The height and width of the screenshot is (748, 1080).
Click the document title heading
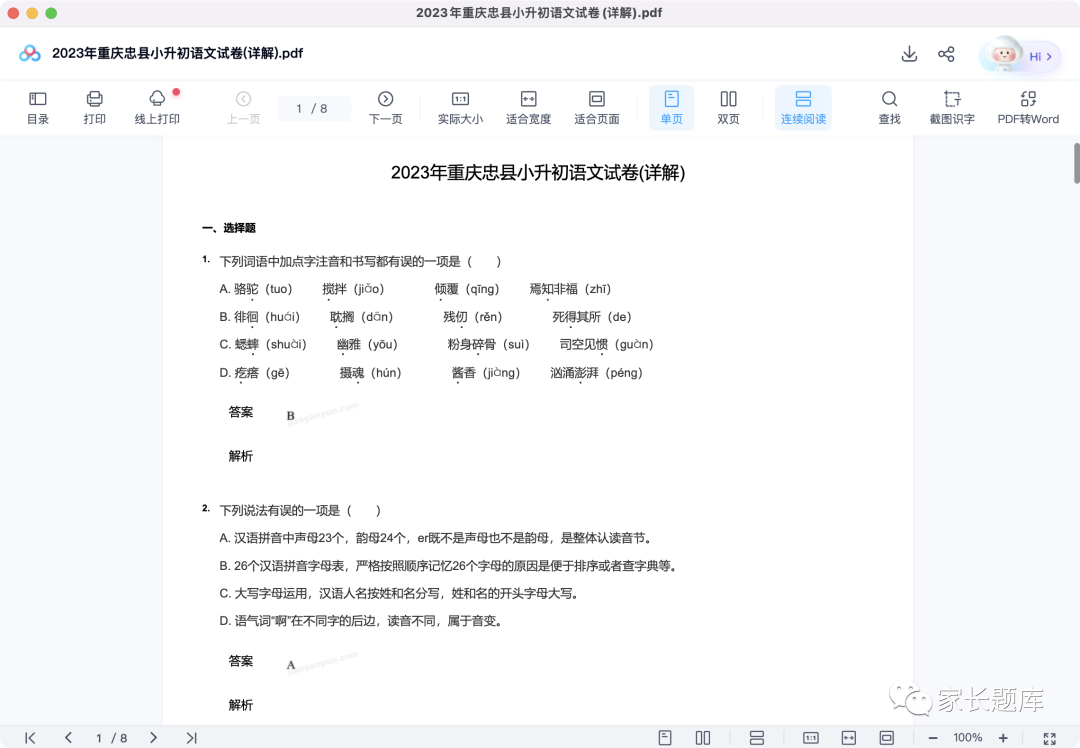point(538,172)
